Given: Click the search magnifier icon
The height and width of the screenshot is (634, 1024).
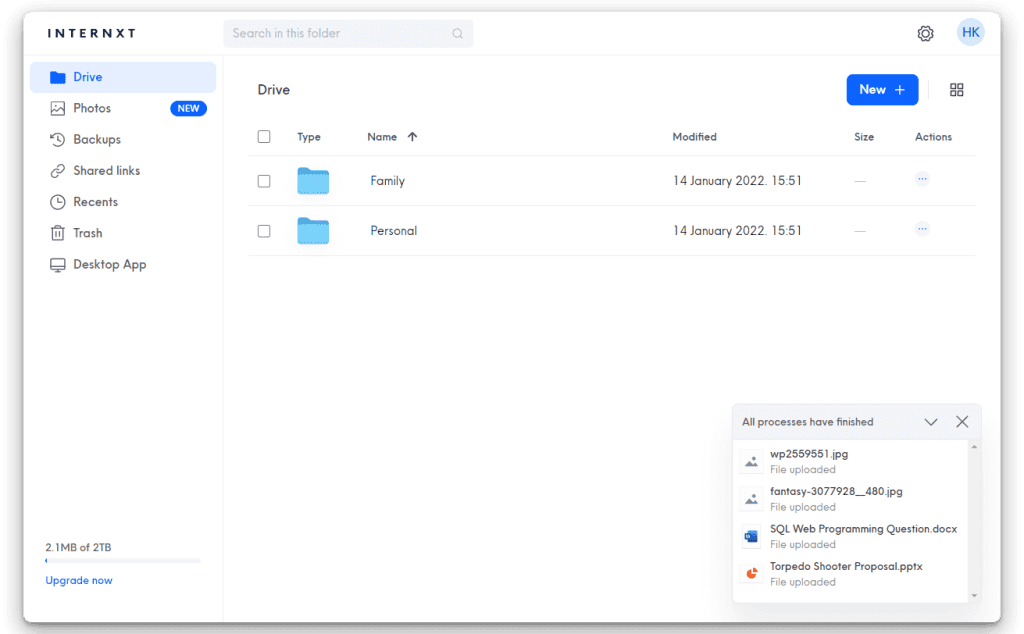Looking at the screenshot, I should click(457, 34).
